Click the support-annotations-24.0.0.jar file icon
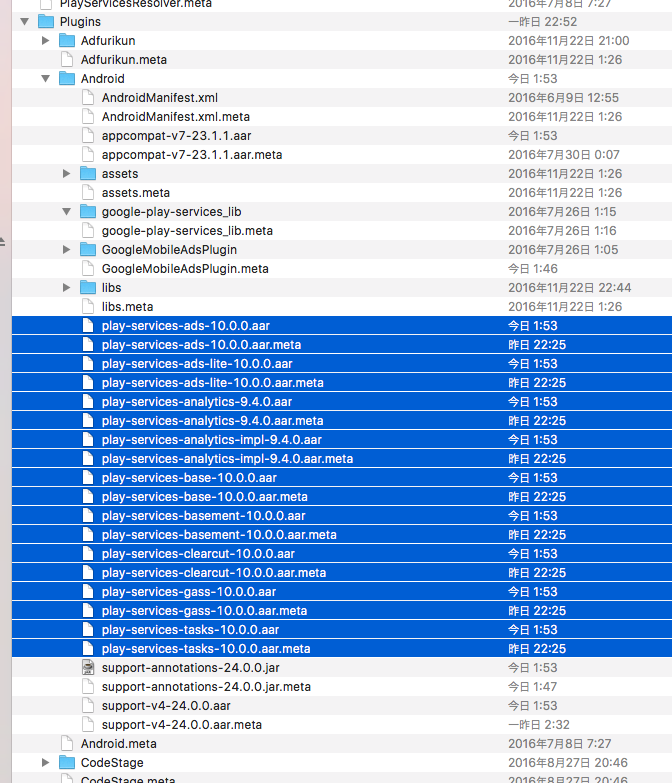Viewport: 672px width, 783px height. click(88, 668)
